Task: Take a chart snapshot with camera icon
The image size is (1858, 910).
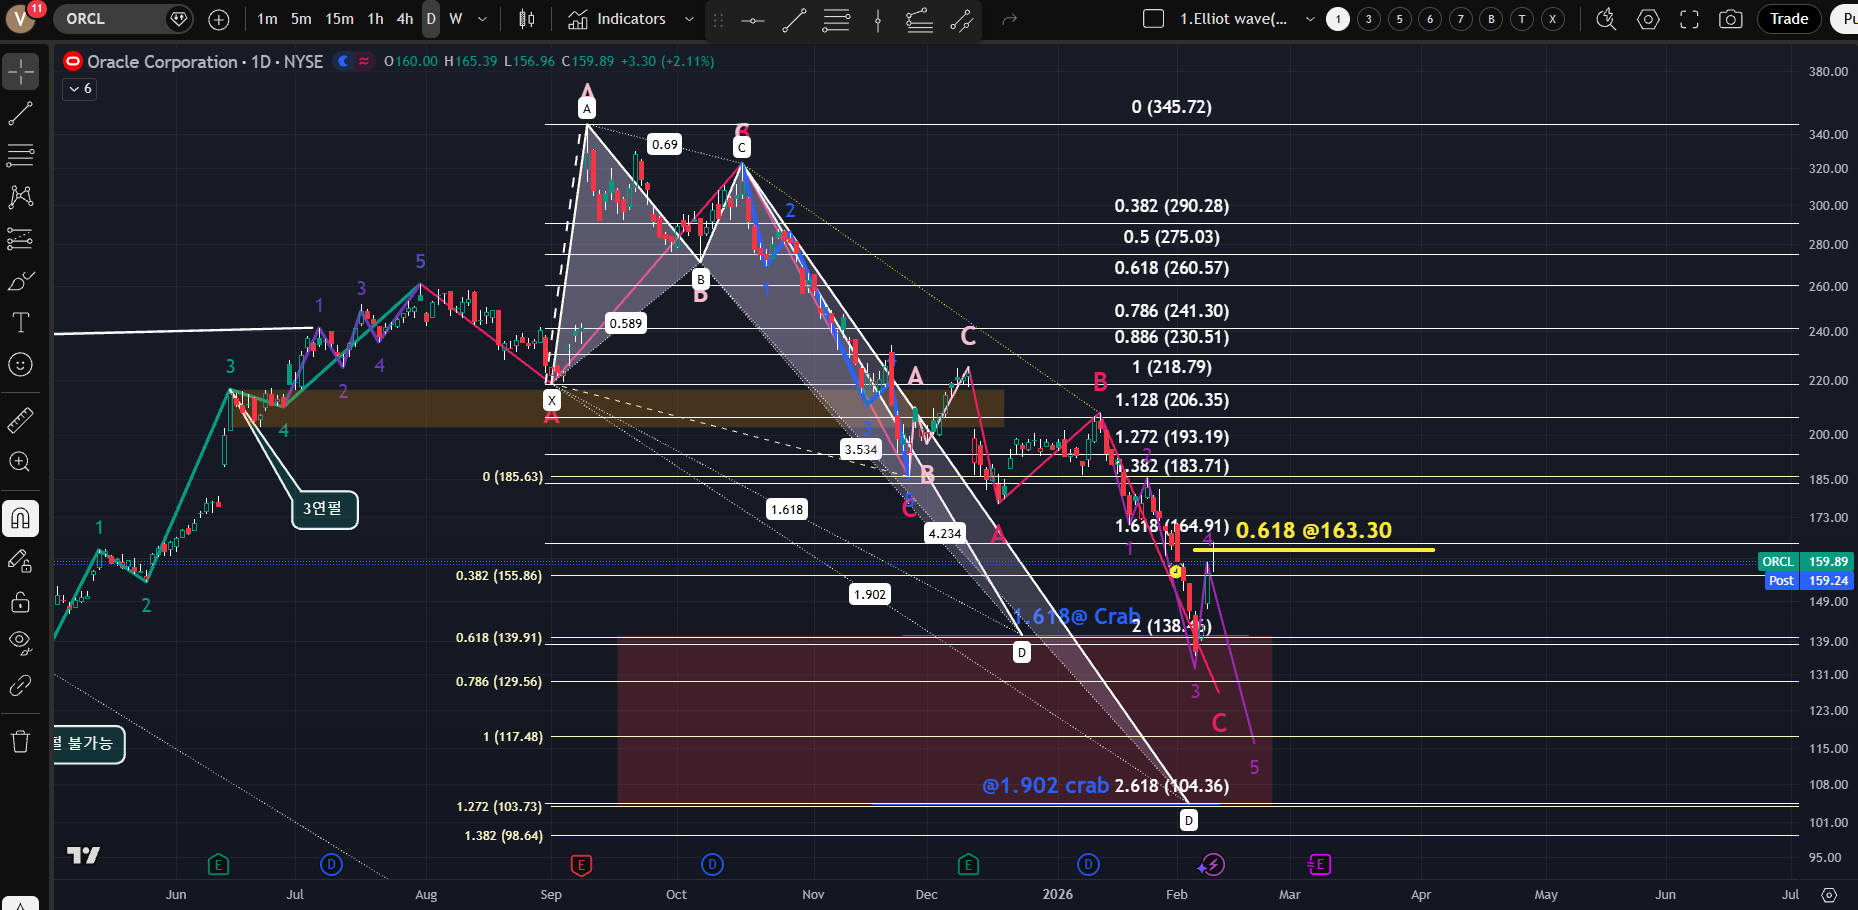Action: coord(1730,19)
